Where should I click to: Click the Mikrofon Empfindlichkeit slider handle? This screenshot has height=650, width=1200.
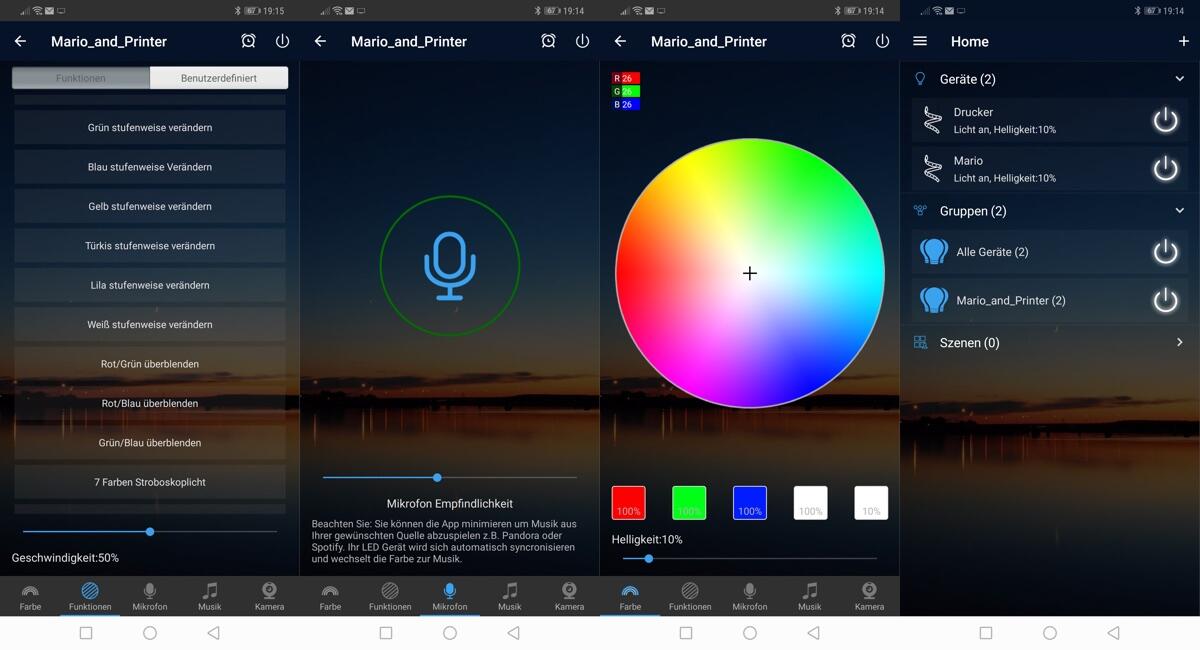pyautogui.click(x=437, y=478)
